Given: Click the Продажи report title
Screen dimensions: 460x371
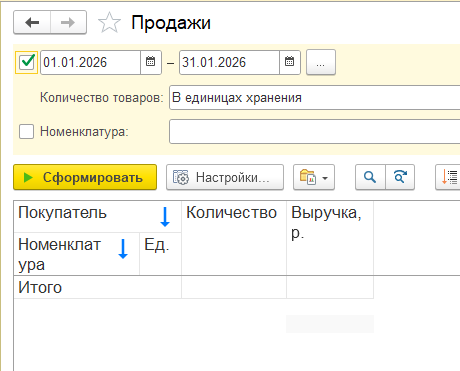Looking at the screenshot, I should coord(171,23).
